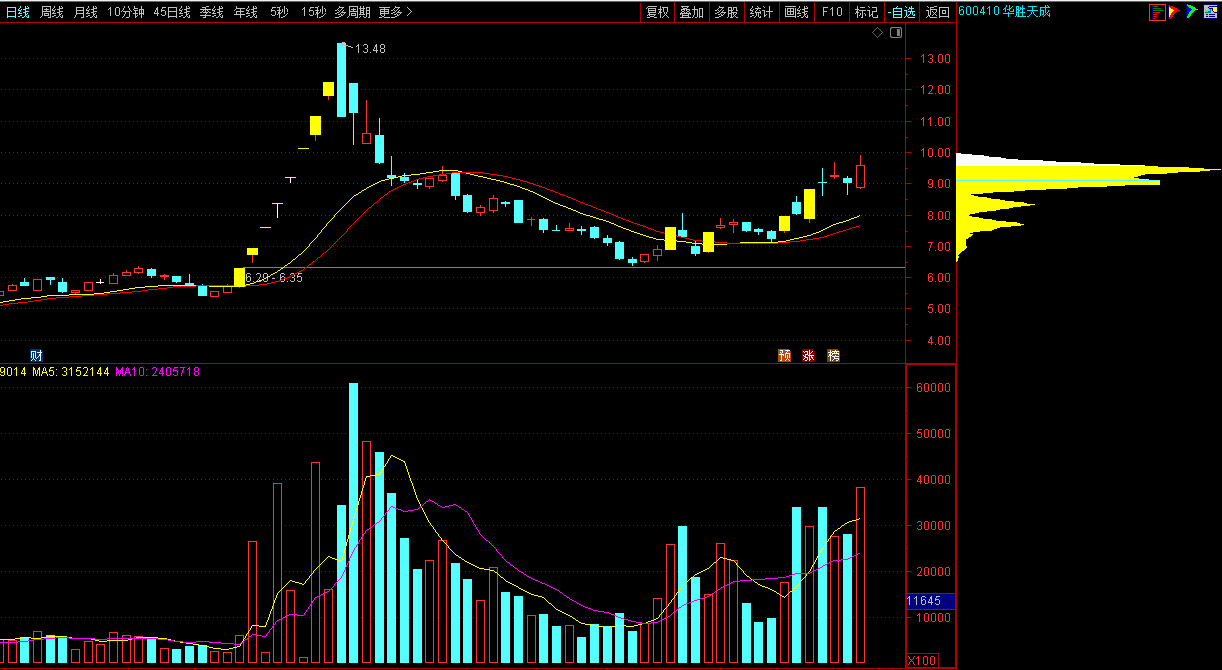Viewport: 1222px width, 670px height.
Task: Click the blue picture icon at top right
Action: [1209, 12]
